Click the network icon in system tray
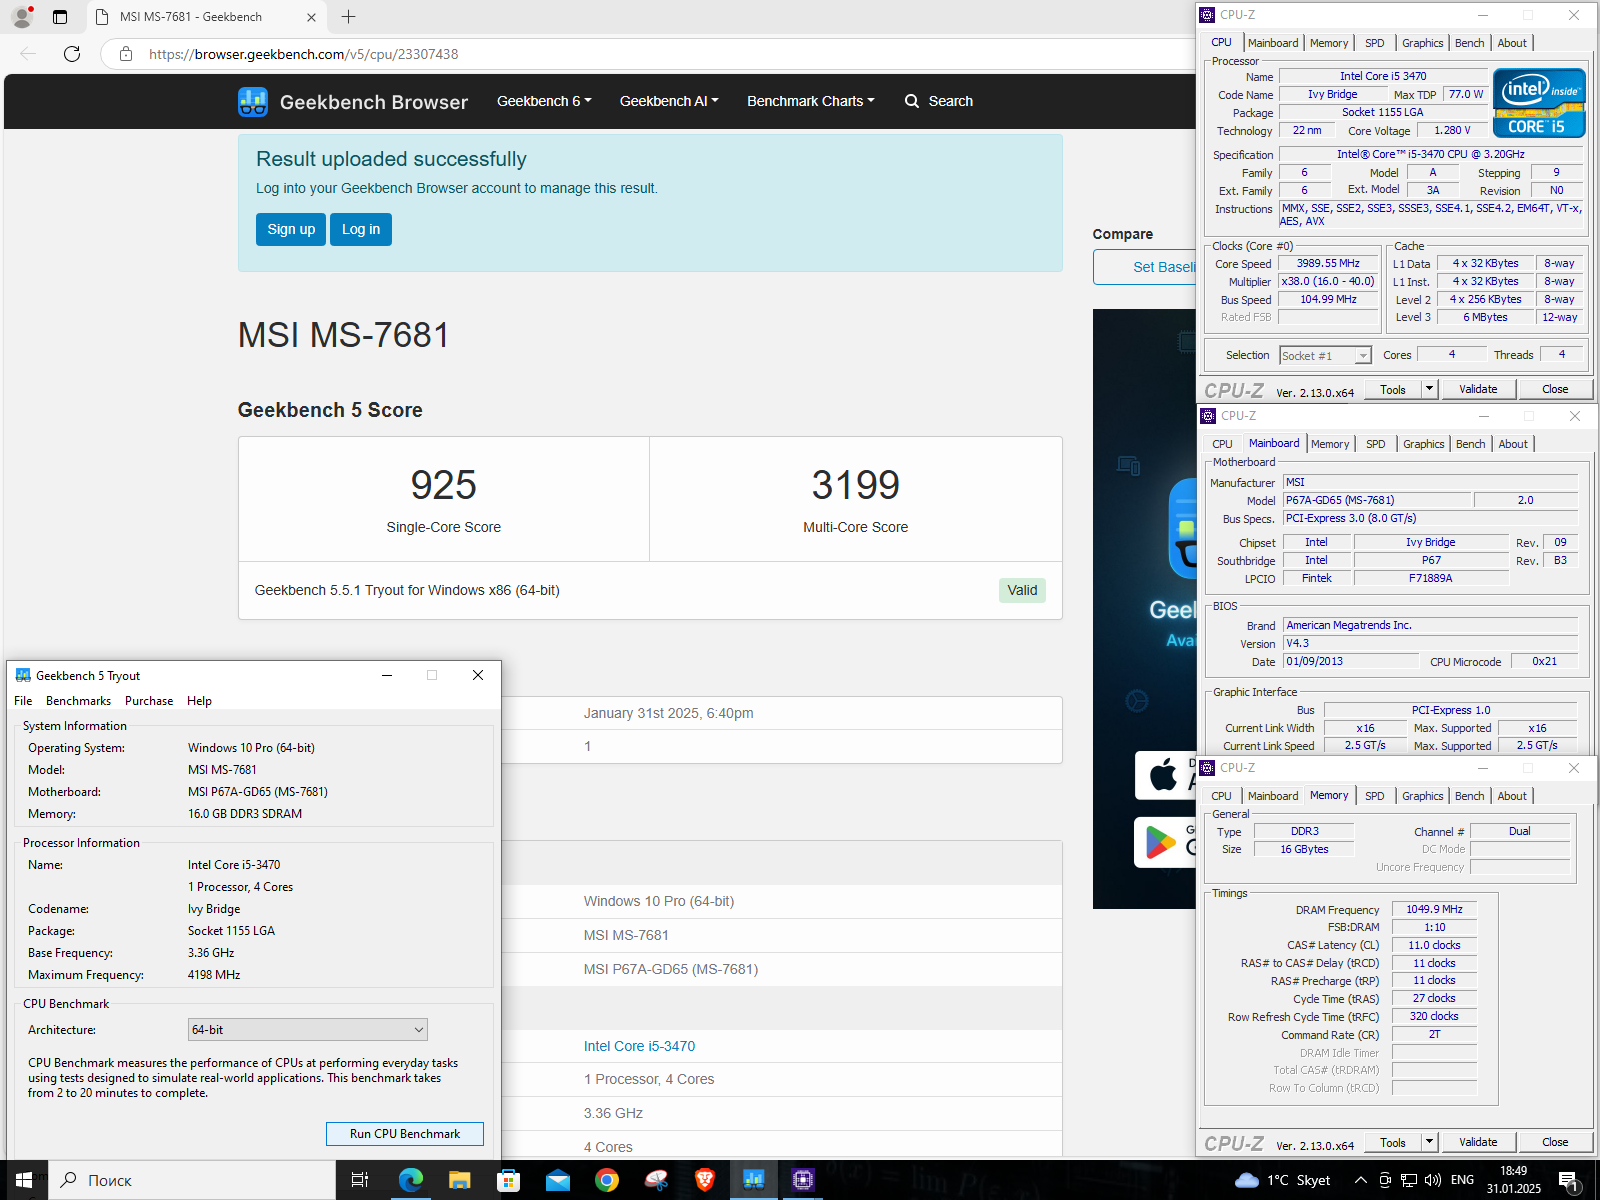The width and height of the screenshot is (1600, 1200). [1409, 1180]
